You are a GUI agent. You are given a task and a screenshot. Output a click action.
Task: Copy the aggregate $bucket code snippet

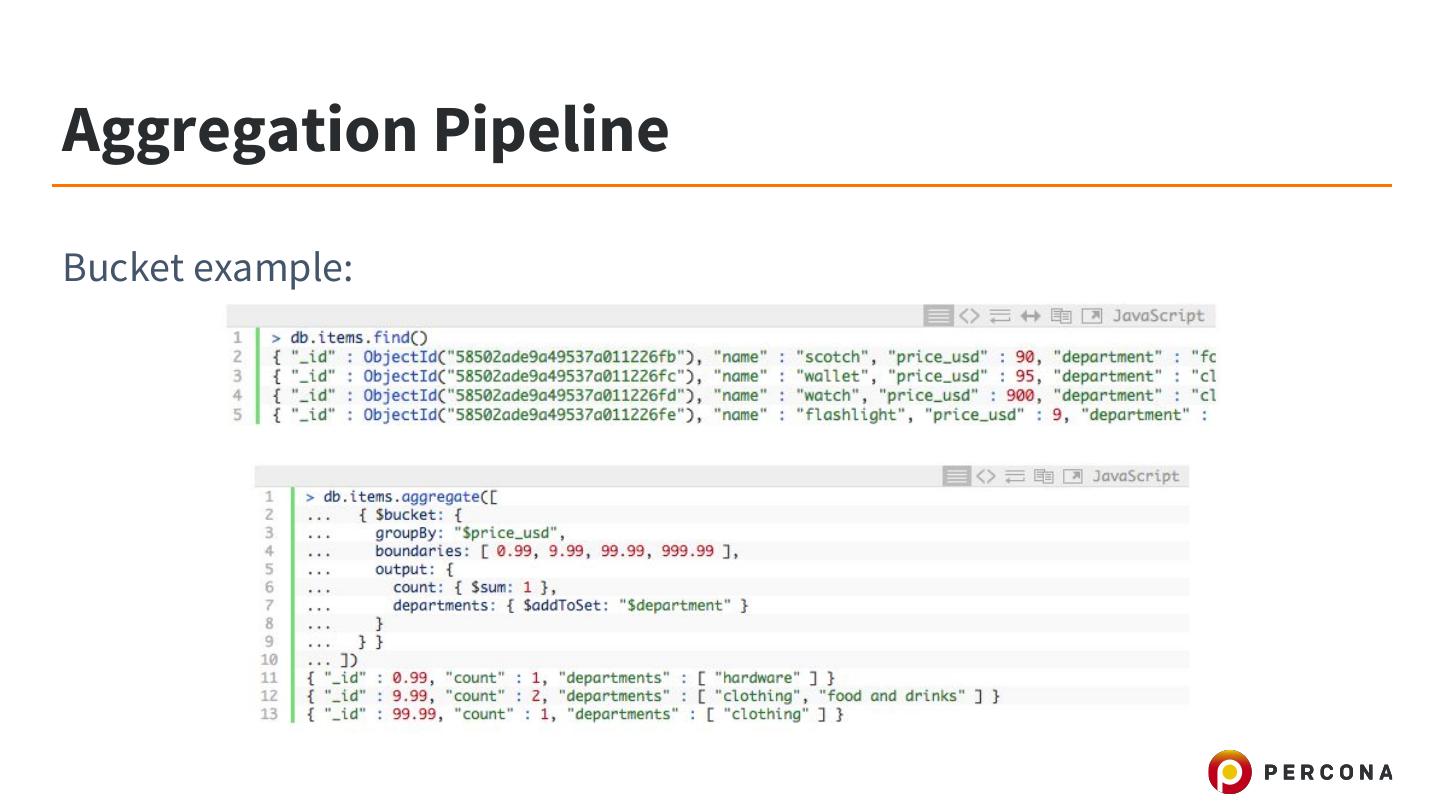(1044, 477)
